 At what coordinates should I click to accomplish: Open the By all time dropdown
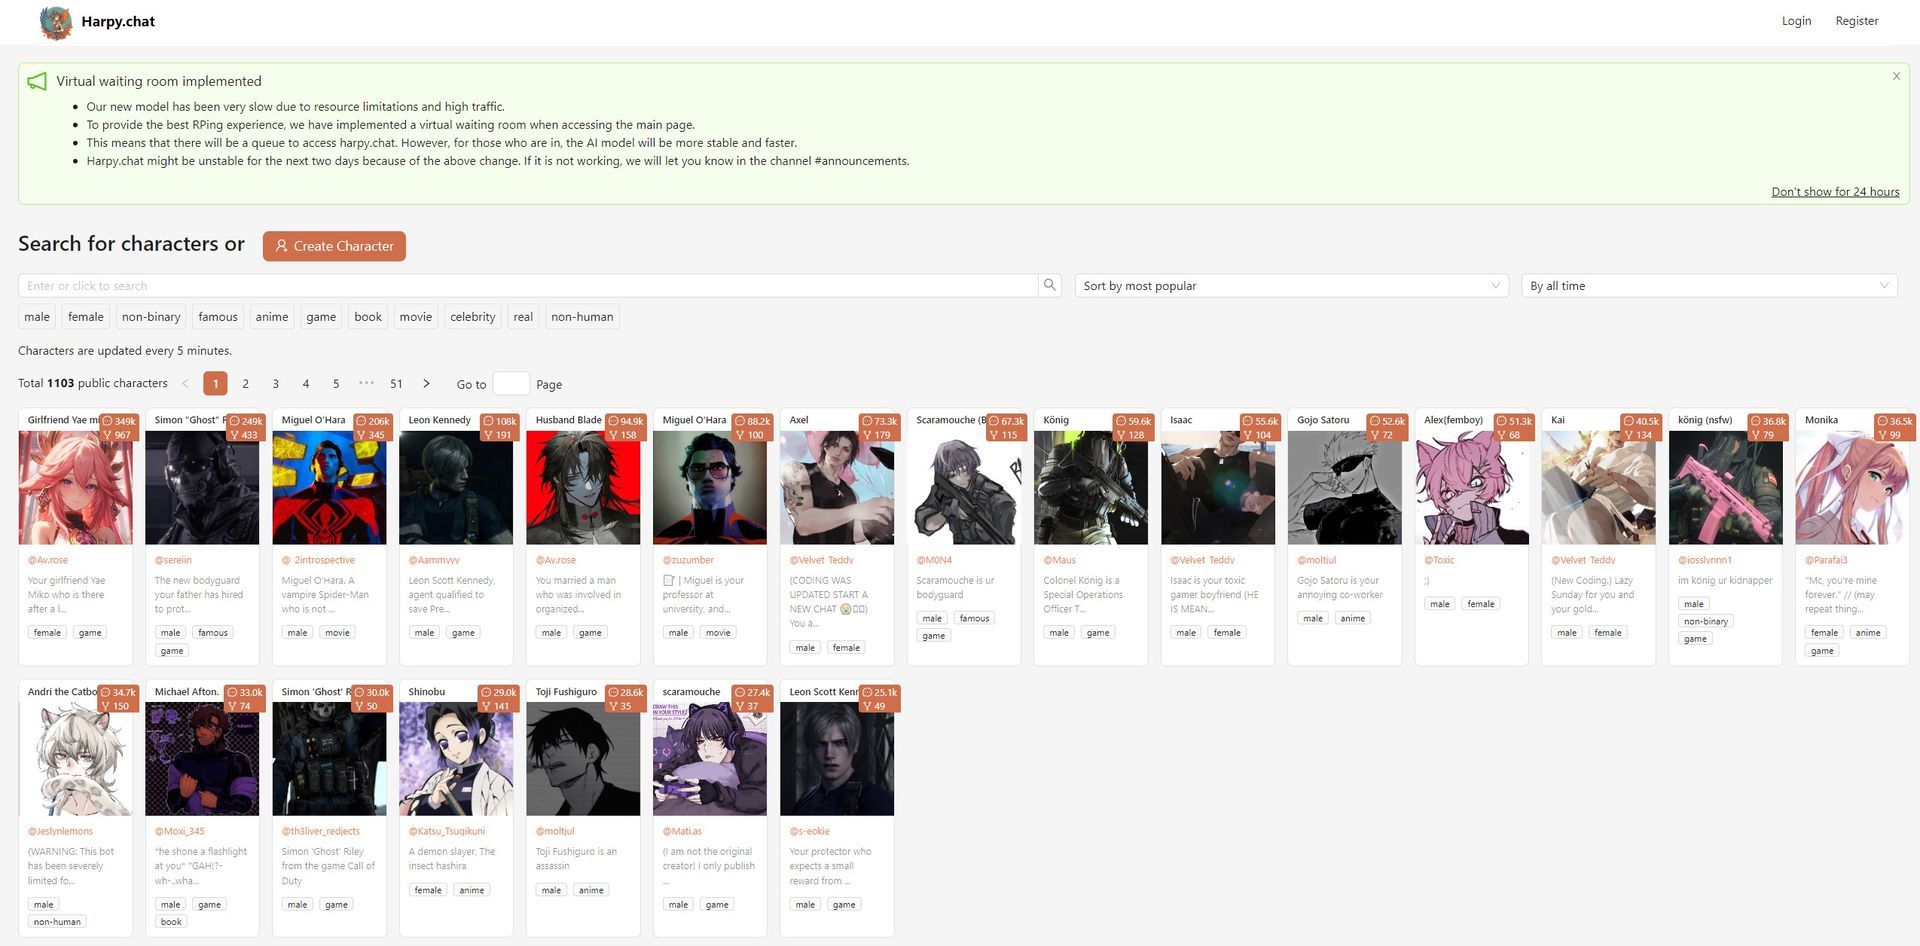click(1709, 285)
